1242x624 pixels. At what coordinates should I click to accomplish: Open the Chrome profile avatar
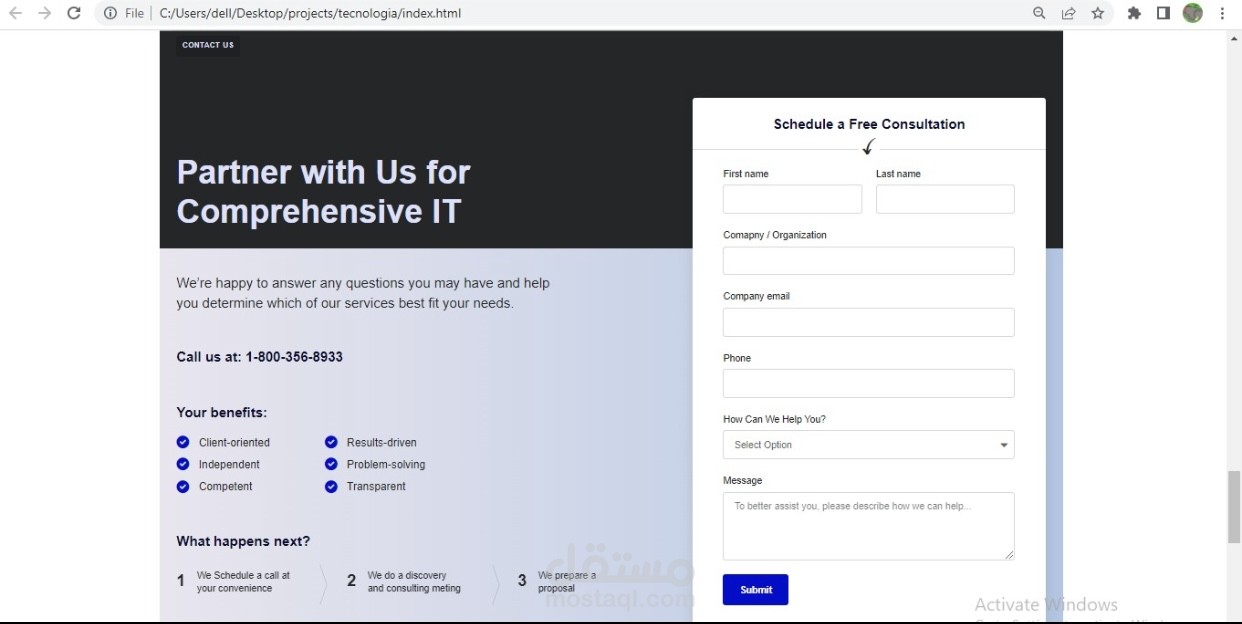(1192, 13)
